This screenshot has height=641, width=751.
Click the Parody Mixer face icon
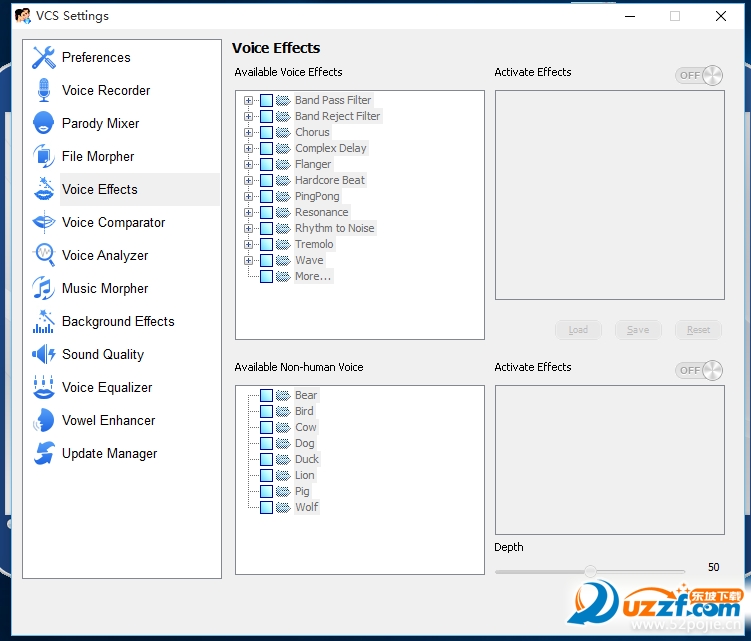coord(44,123)
